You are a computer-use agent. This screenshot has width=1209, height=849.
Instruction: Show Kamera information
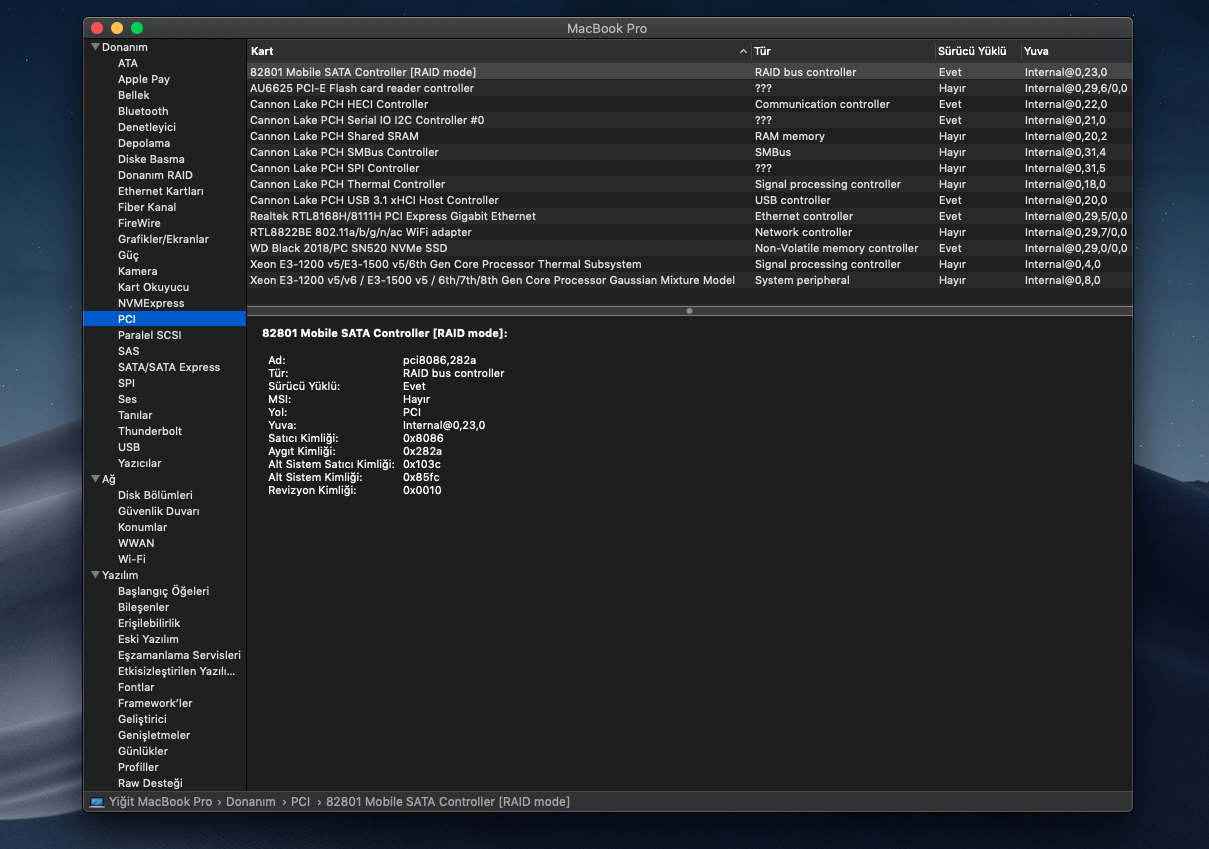tap(138, 271)
